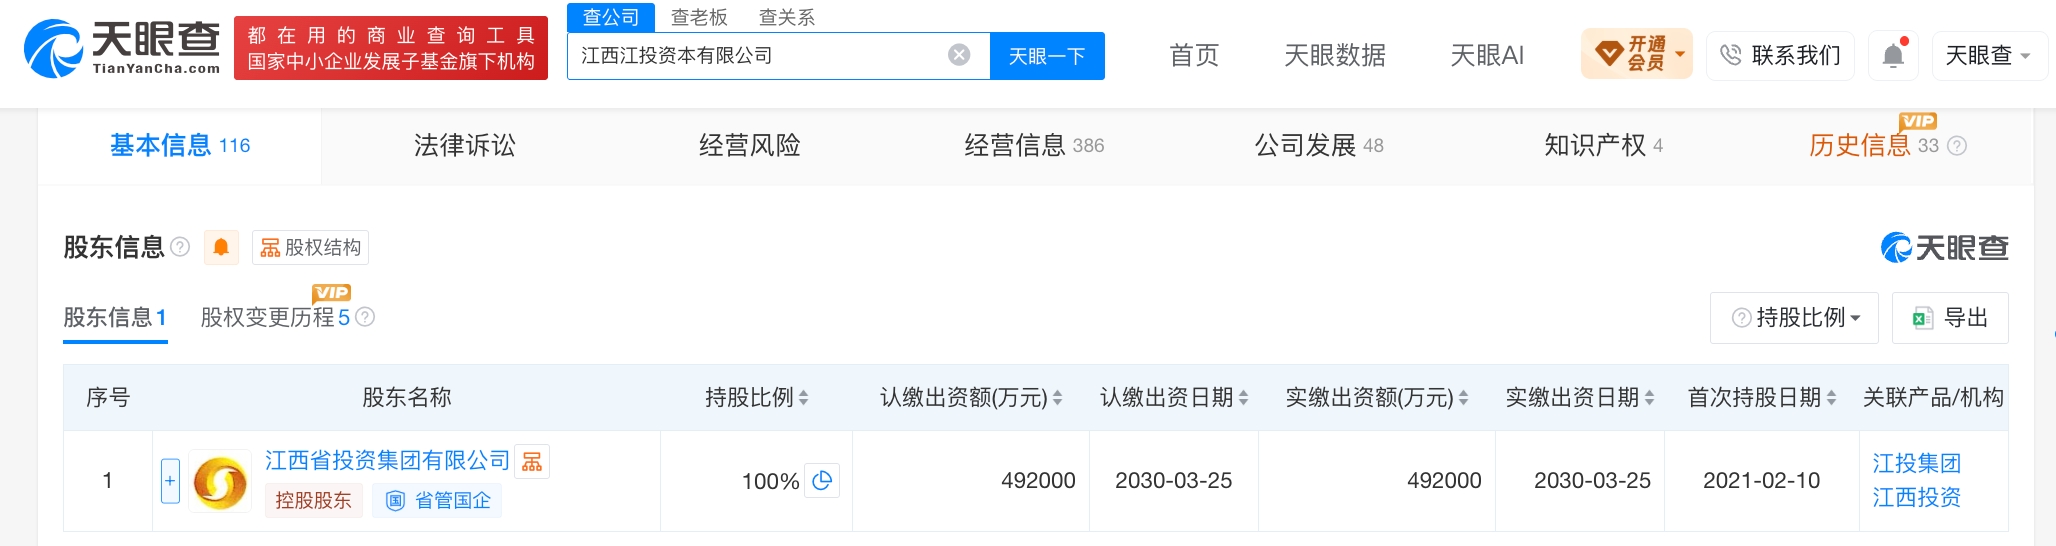
Task: Open the 开通会员 VIP dropdown
Action: click(x=1636, y=54)
